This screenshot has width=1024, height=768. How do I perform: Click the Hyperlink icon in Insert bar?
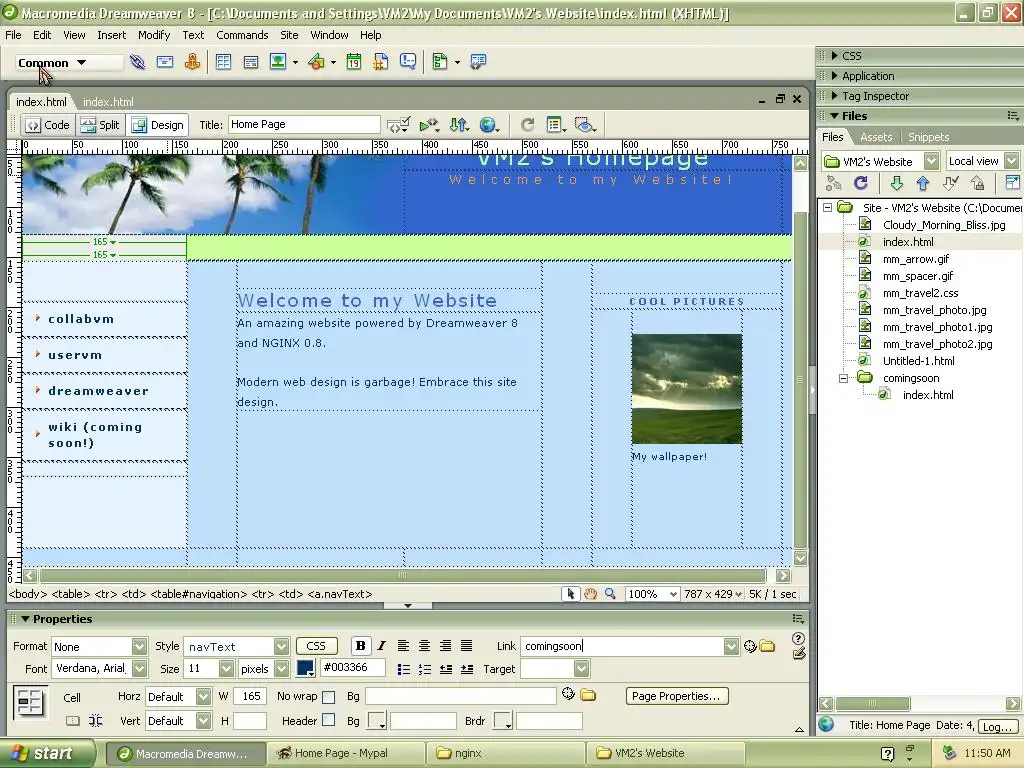tap(137, 62)
